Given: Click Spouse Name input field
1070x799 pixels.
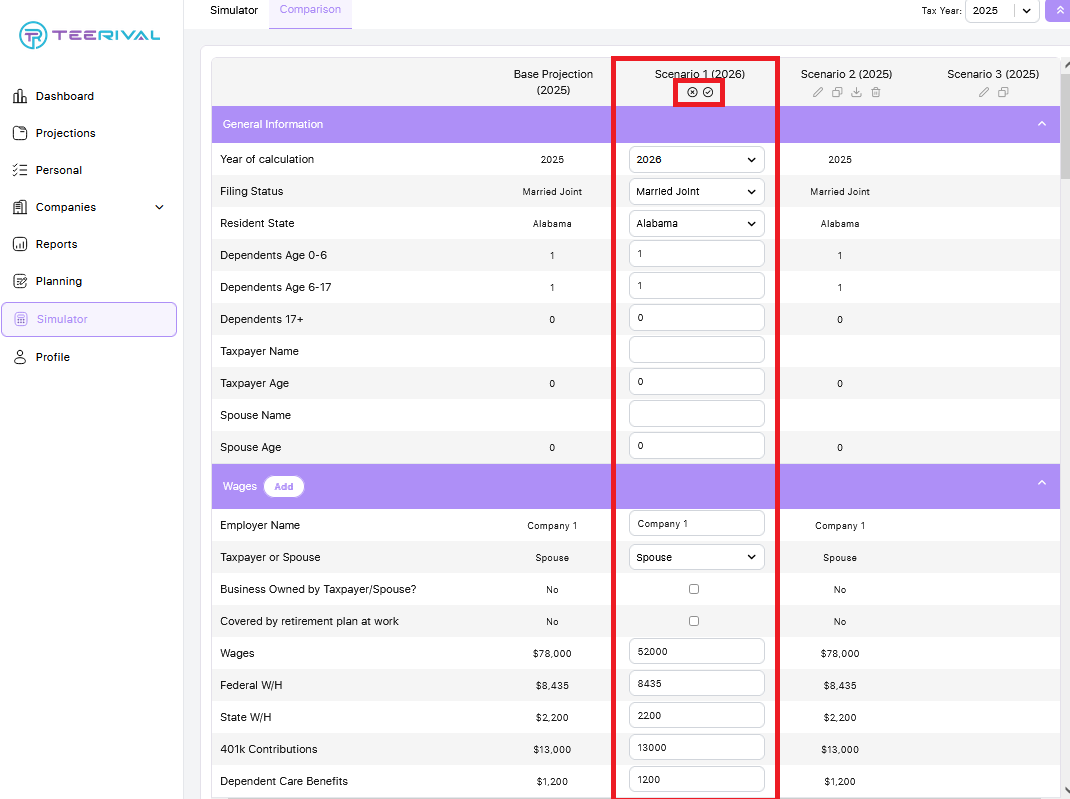Looking at the screenshot, I should pyautogui.click(x=696, y=414).
